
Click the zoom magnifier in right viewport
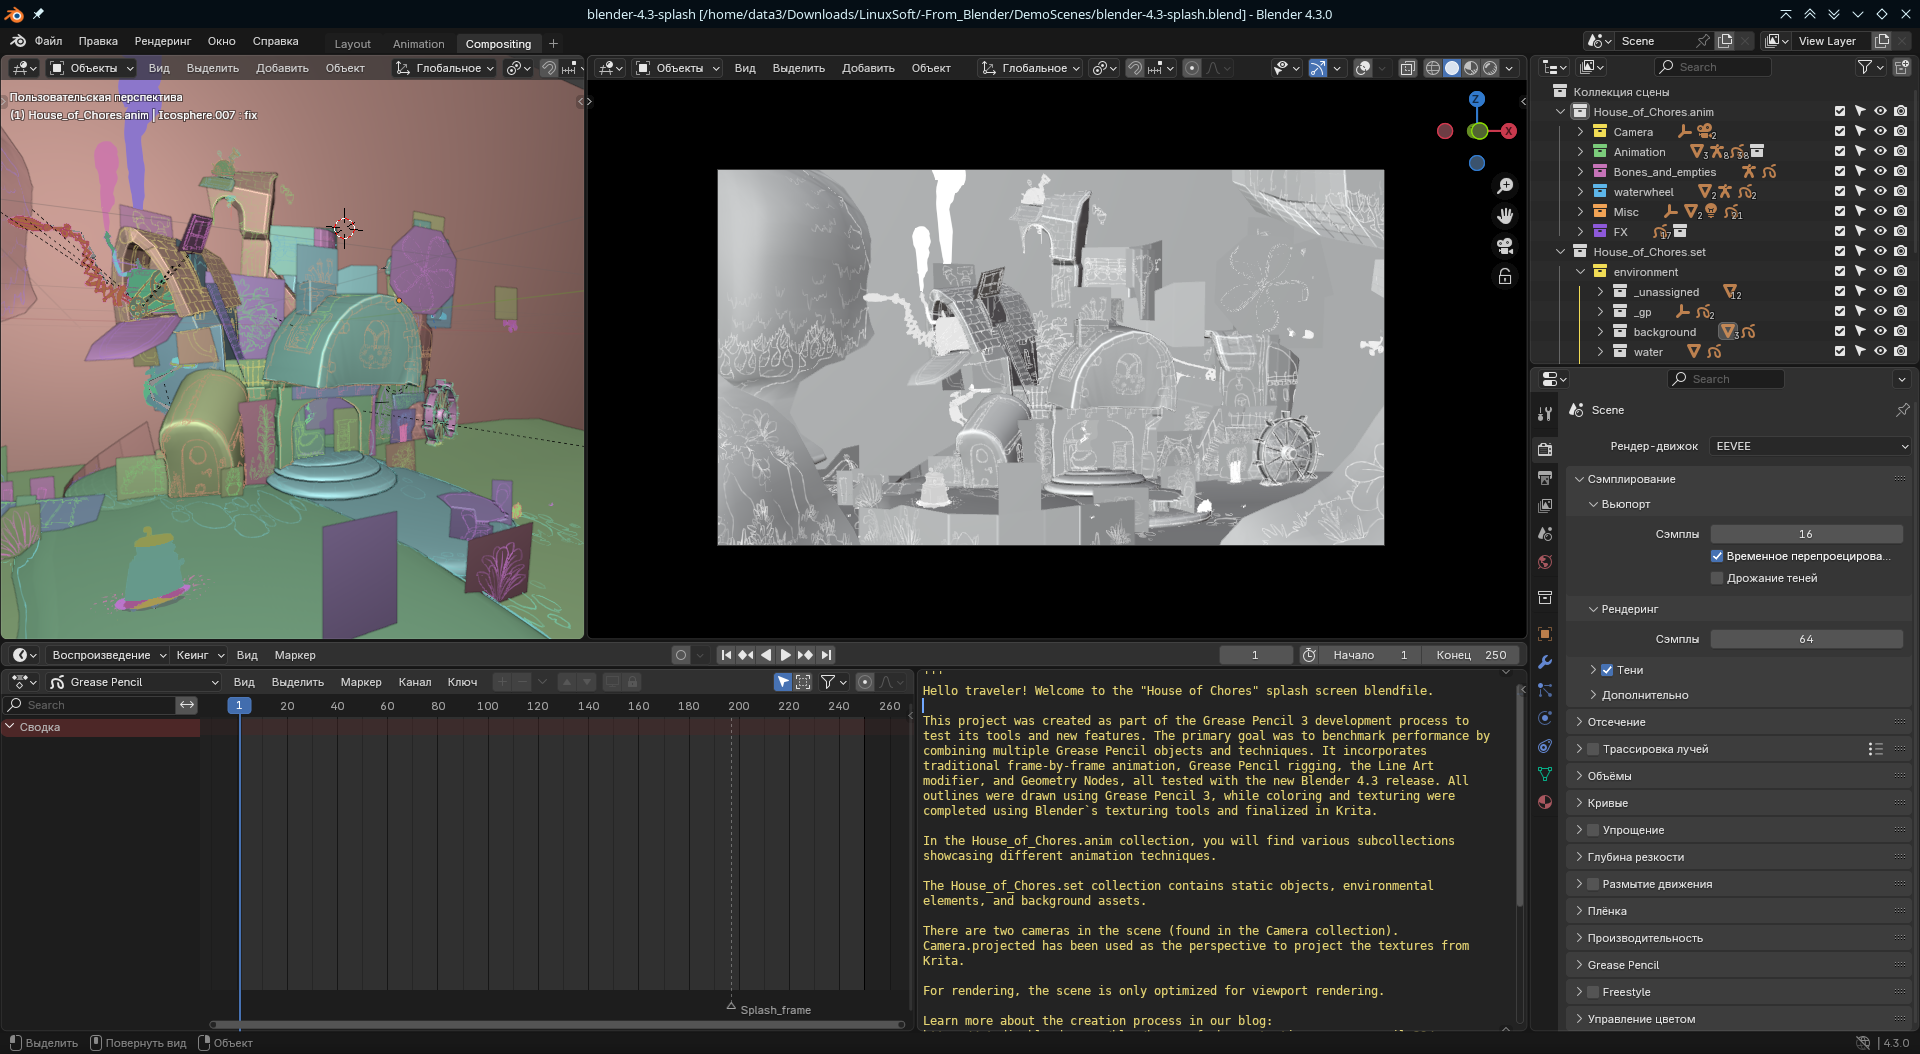point(1505,186)
